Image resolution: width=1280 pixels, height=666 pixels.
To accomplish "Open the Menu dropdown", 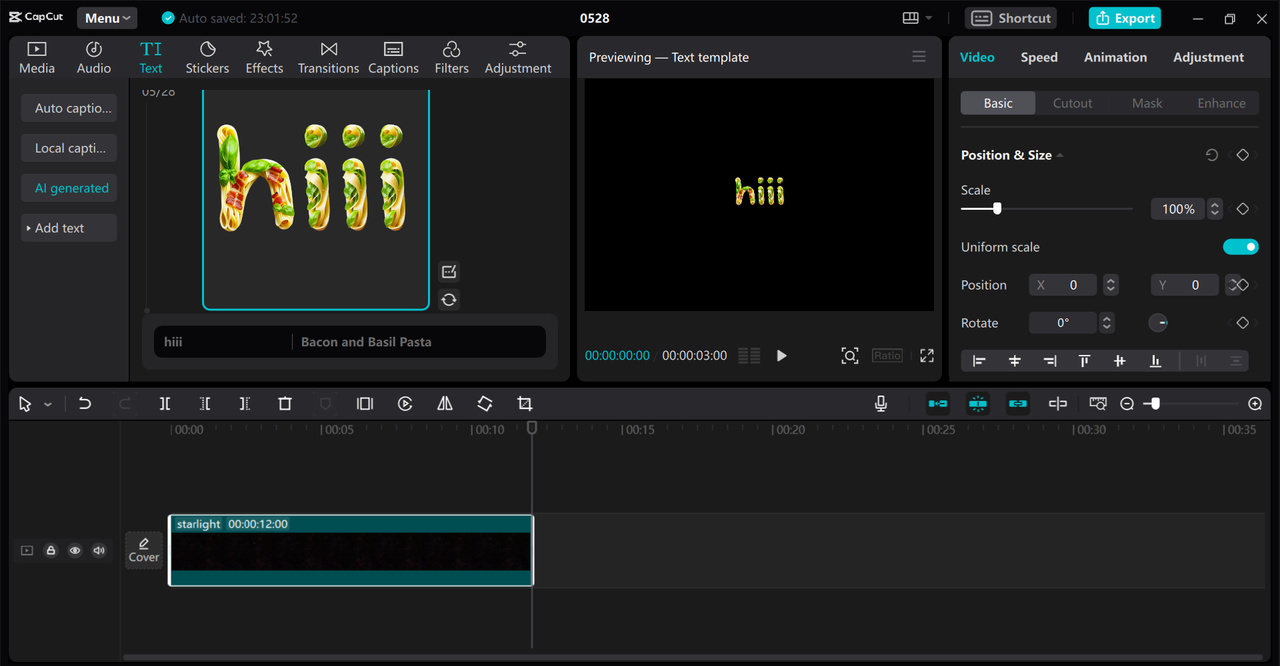I will click(x=107, y=18).
